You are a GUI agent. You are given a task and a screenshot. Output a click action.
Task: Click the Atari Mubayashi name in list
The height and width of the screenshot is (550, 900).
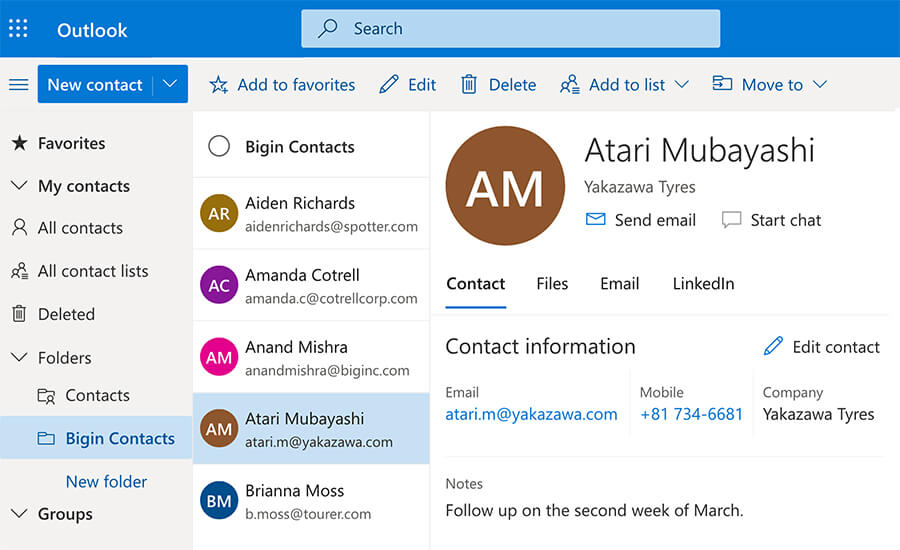click(305, 419)
